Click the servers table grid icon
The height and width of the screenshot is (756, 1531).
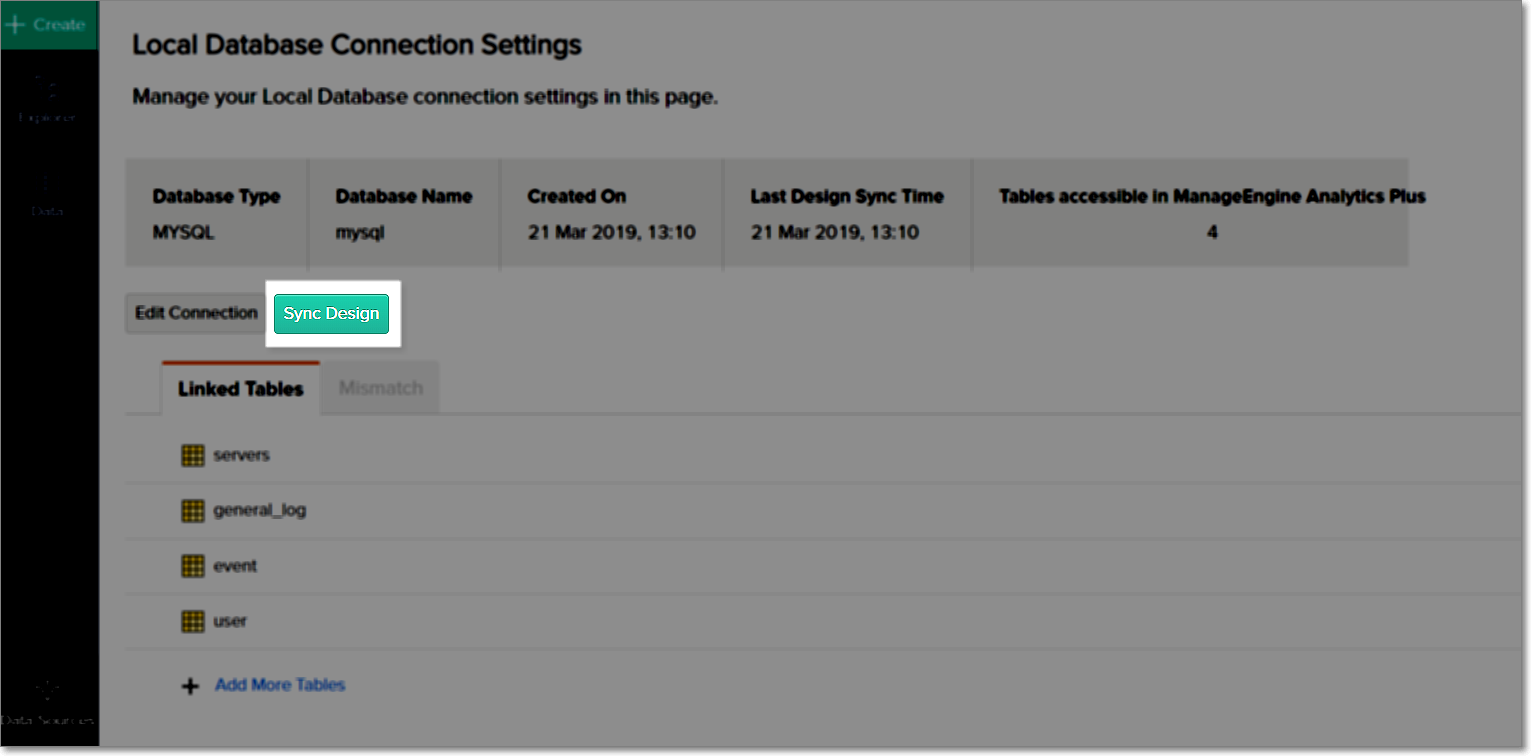(x=193, y=456)
